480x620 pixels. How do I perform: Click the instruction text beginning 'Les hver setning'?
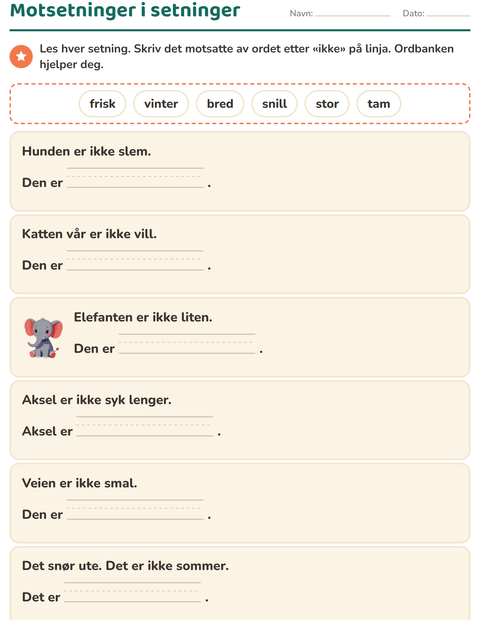(246, 56)
